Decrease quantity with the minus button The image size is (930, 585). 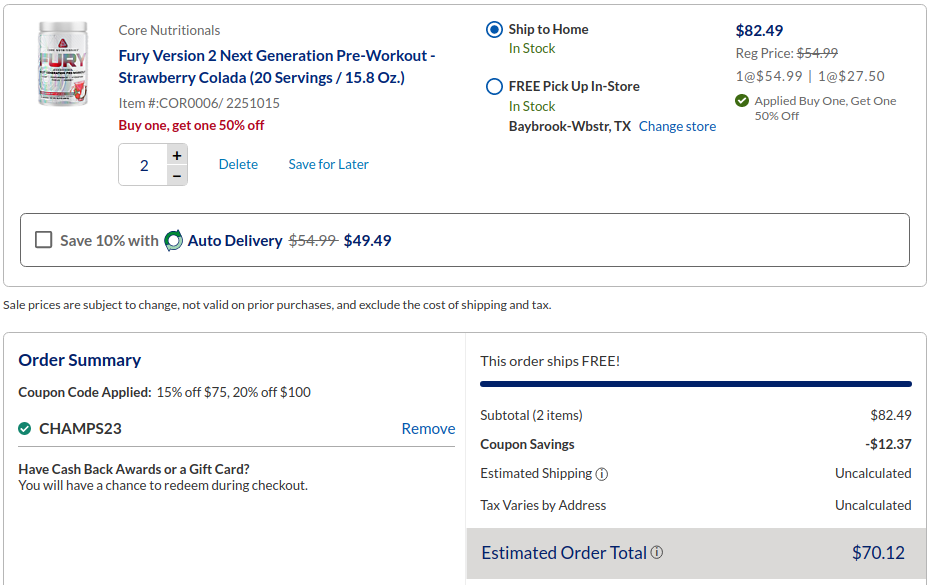[x=177, y=175]
